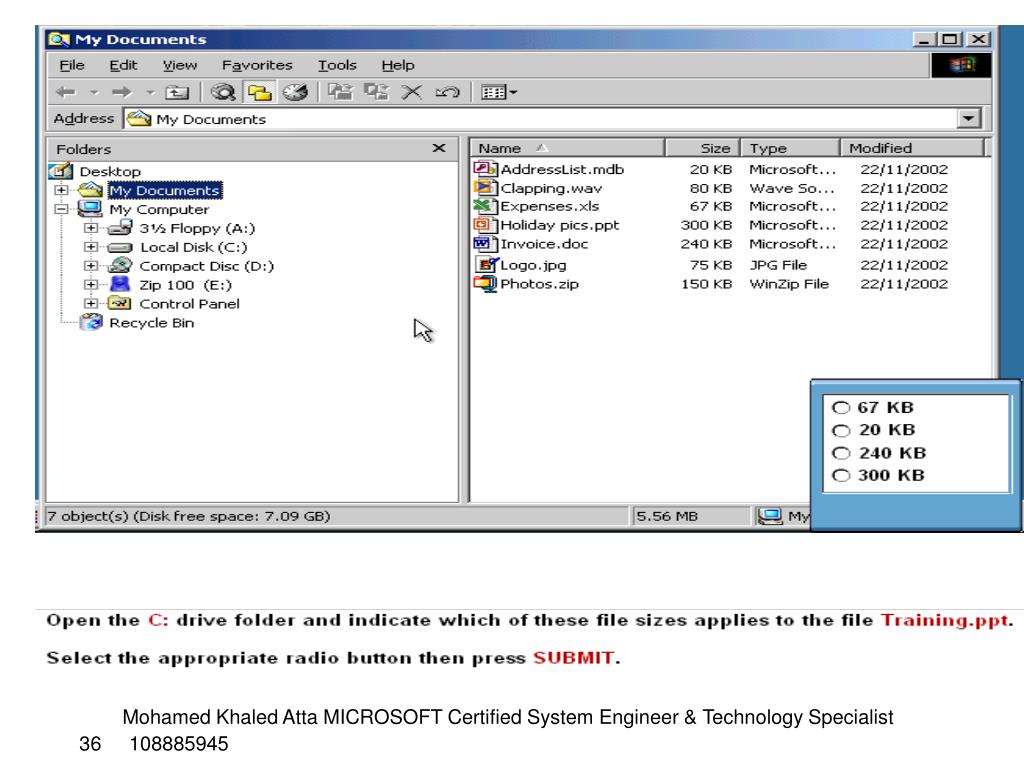Select the 240 KB radio button
This screenshot has height=768, width=1024.
841,453
